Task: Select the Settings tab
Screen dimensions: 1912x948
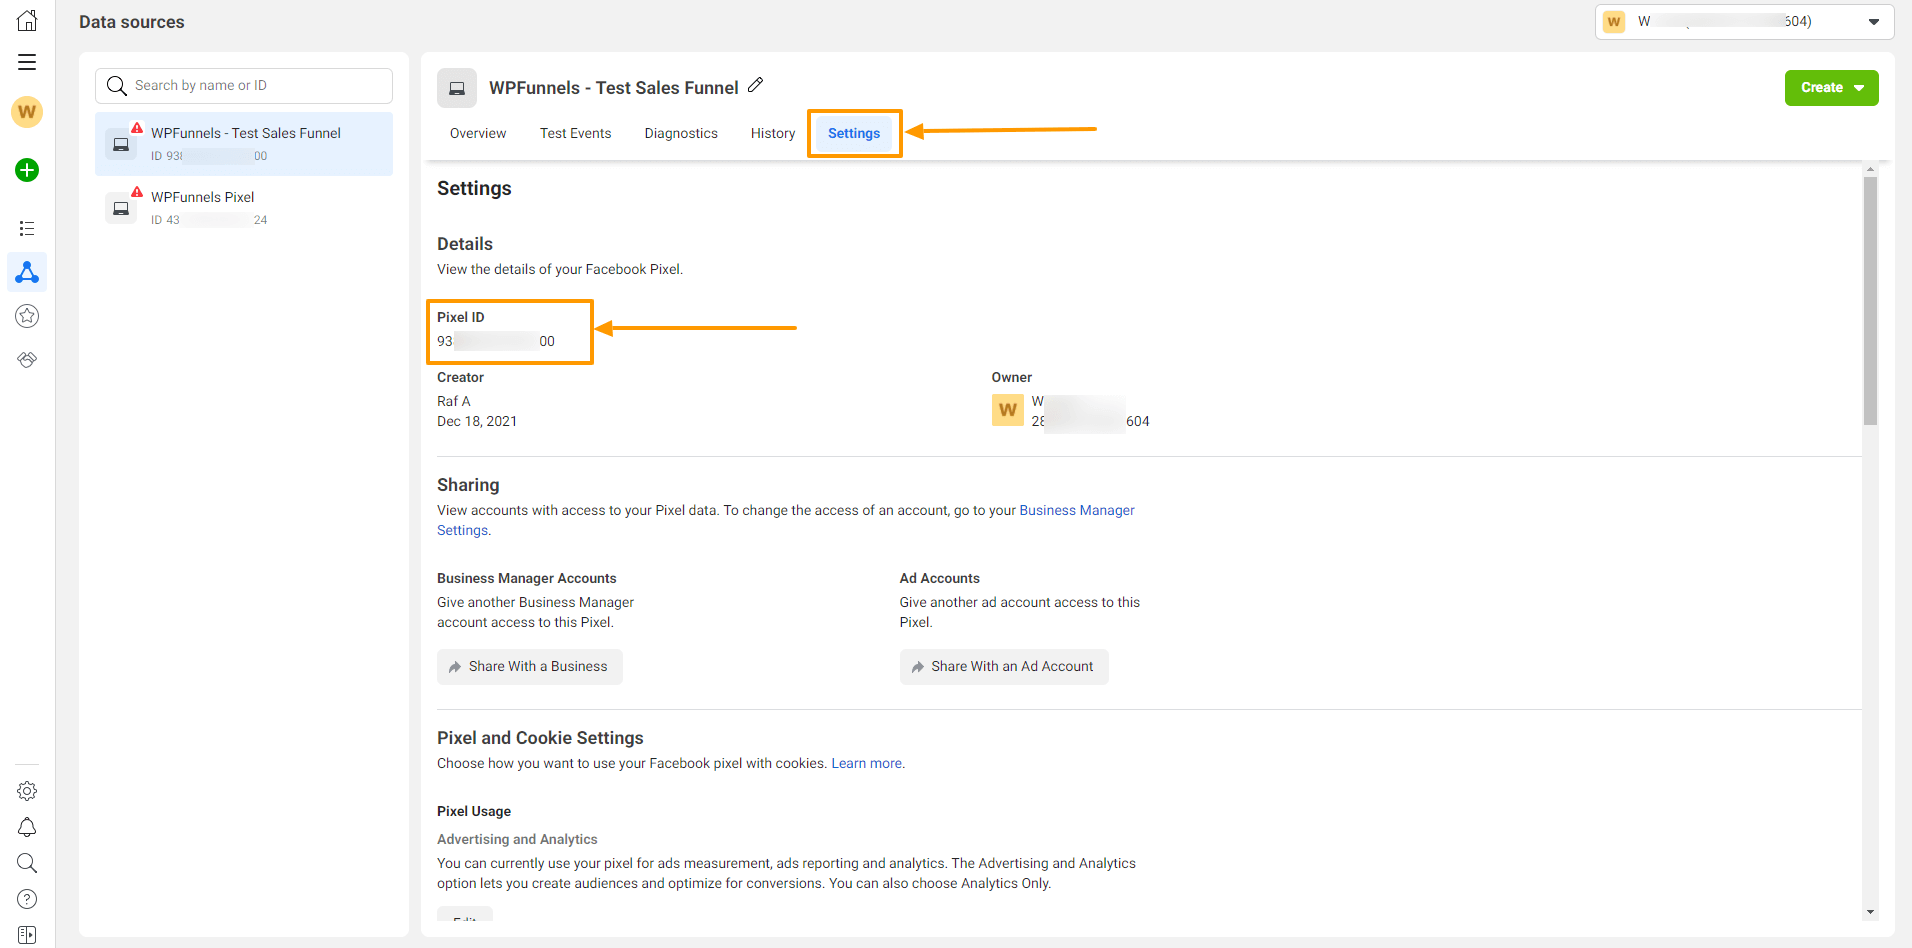Action: pos(854,133)
